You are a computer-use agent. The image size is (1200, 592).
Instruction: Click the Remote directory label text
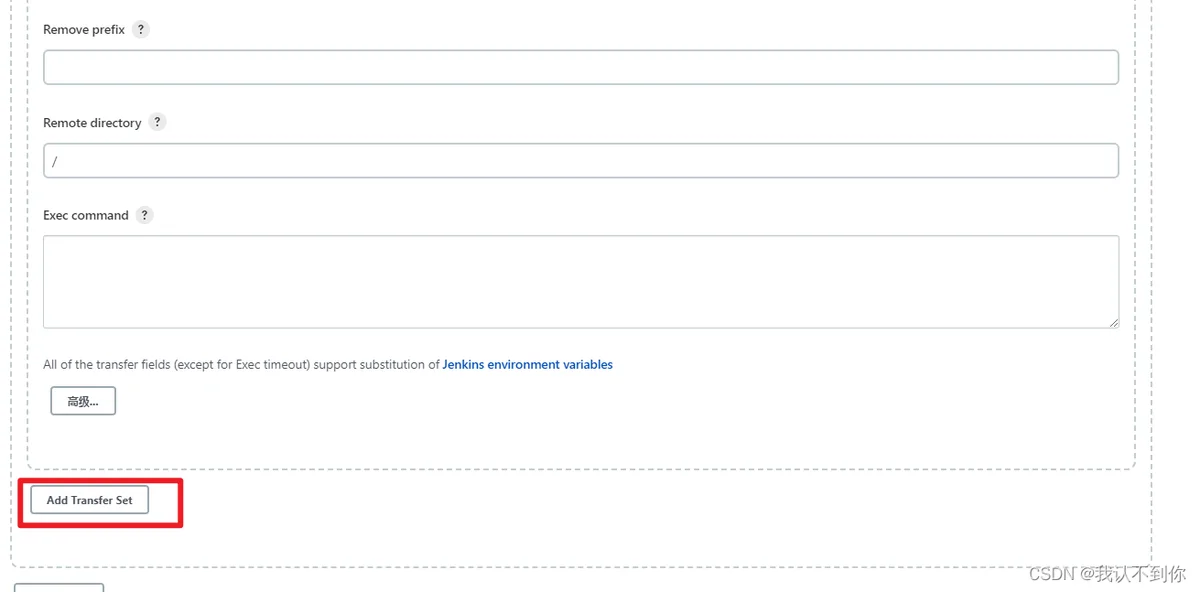pyautogui.click(x=92, y=123)
